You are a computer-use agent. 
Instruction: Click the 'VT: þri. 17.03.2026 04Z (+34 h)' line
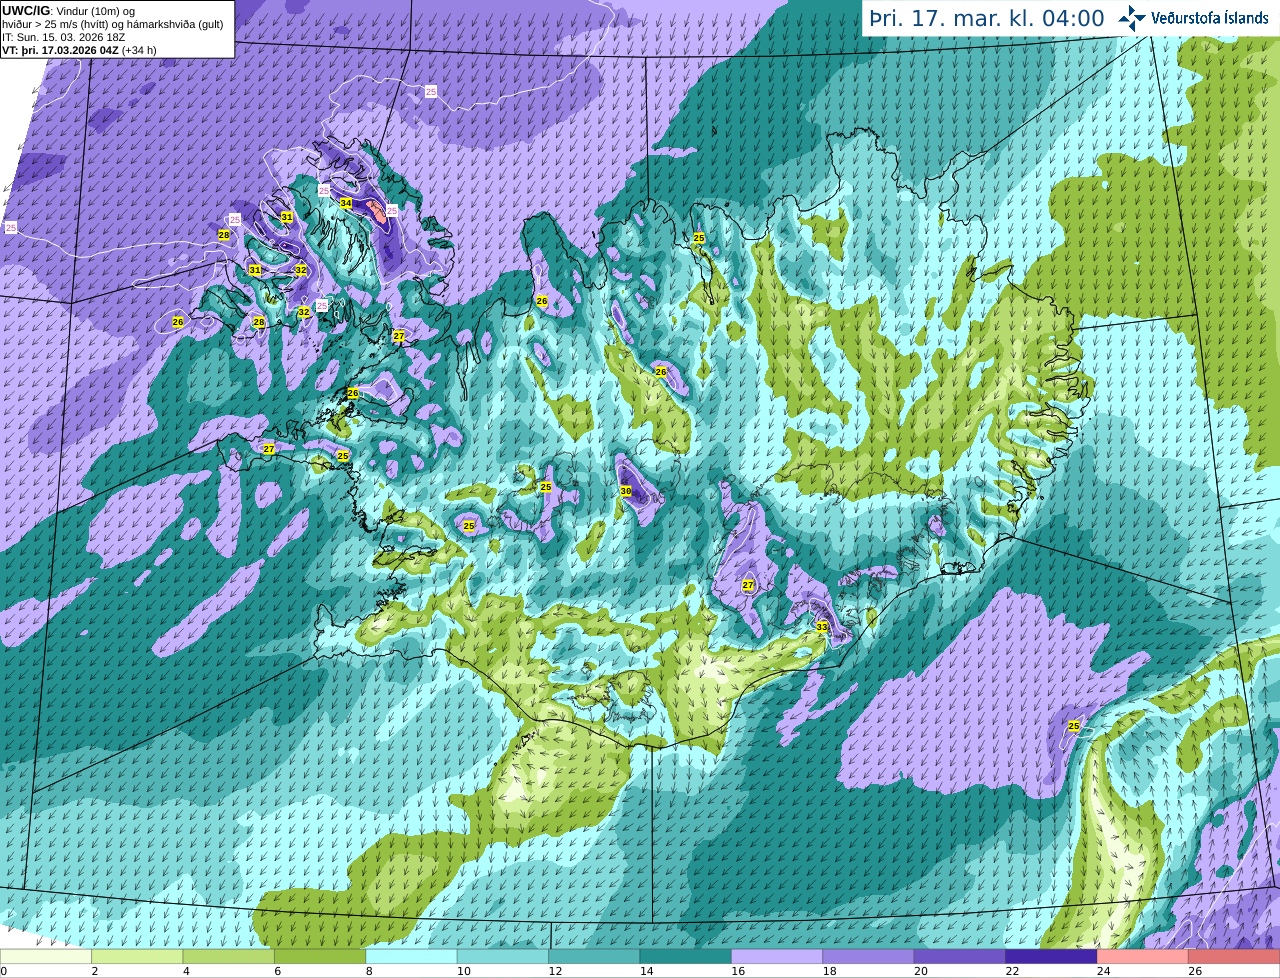(79, 50)
